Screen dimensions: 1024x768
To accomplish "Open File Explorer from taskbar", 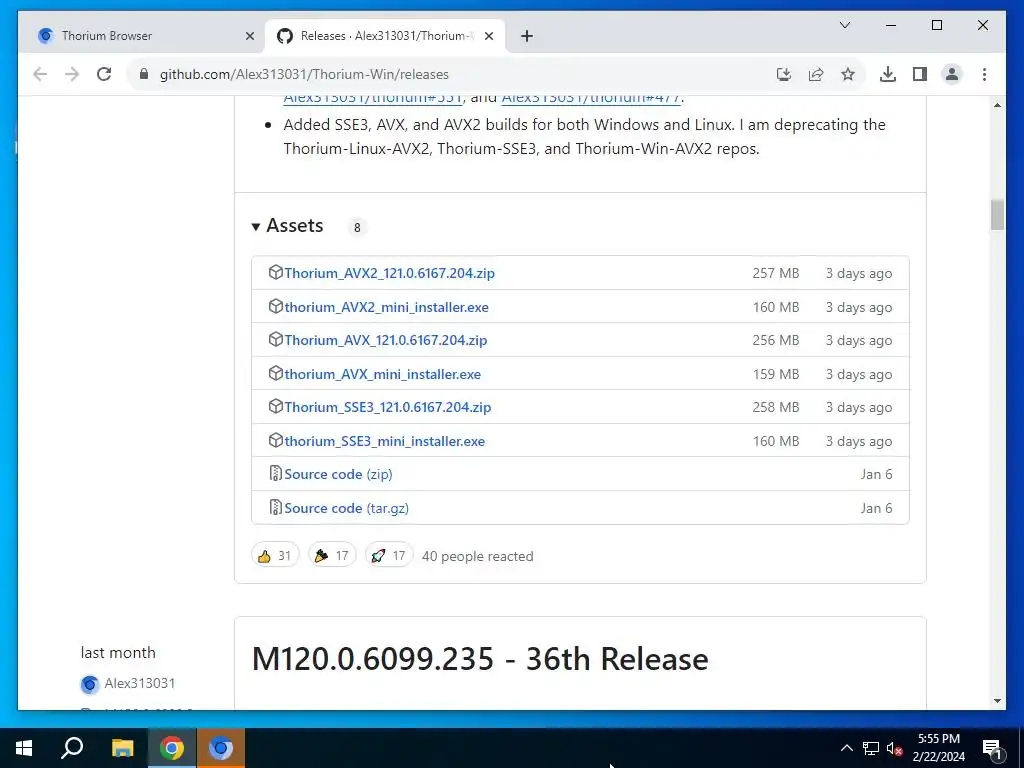I will [122, 748].
